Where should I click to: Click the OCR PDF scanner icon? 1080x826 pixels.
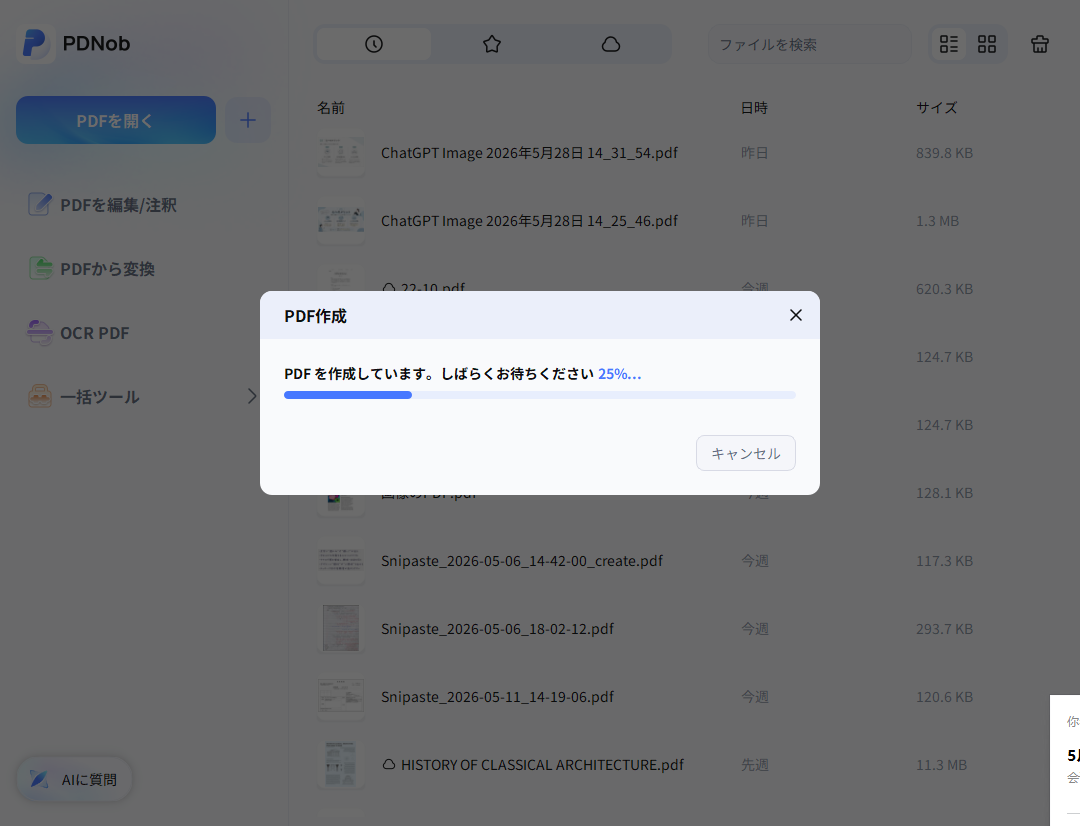(39, 332)
